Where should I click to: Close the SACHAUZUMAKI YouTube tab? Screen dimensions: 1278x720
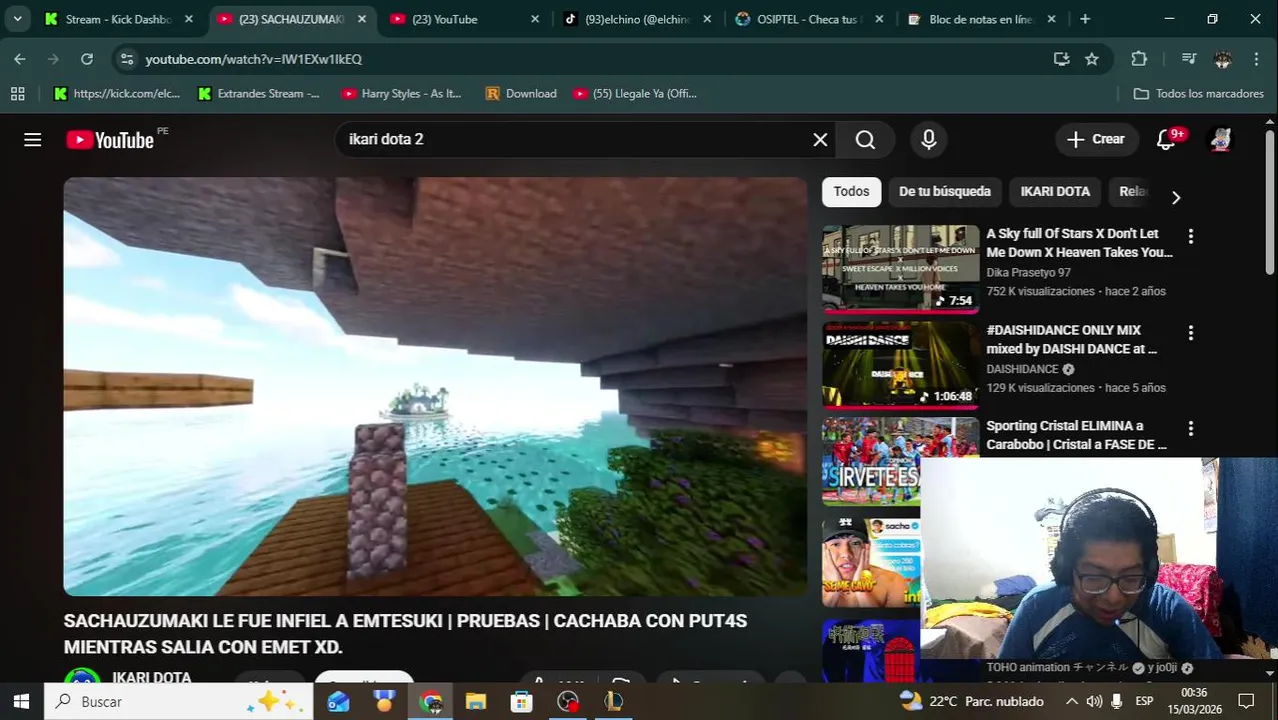coord(362,19)
